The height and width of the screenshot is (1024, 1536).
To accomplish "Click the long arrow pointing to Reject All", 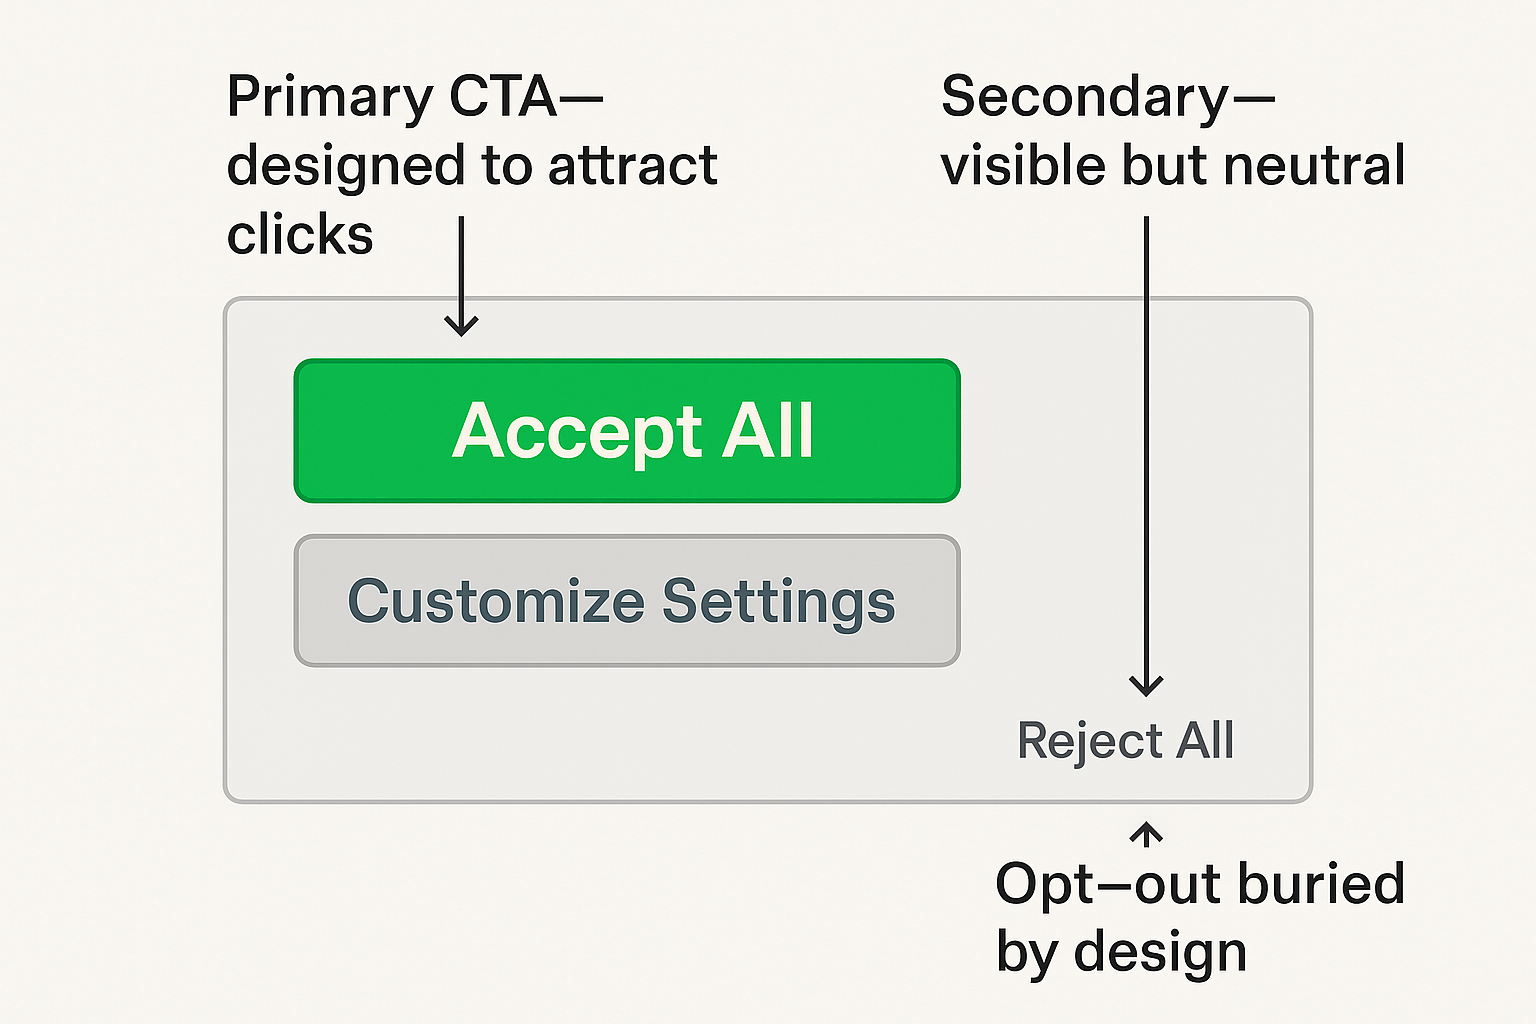I will tap(1146, 456).
